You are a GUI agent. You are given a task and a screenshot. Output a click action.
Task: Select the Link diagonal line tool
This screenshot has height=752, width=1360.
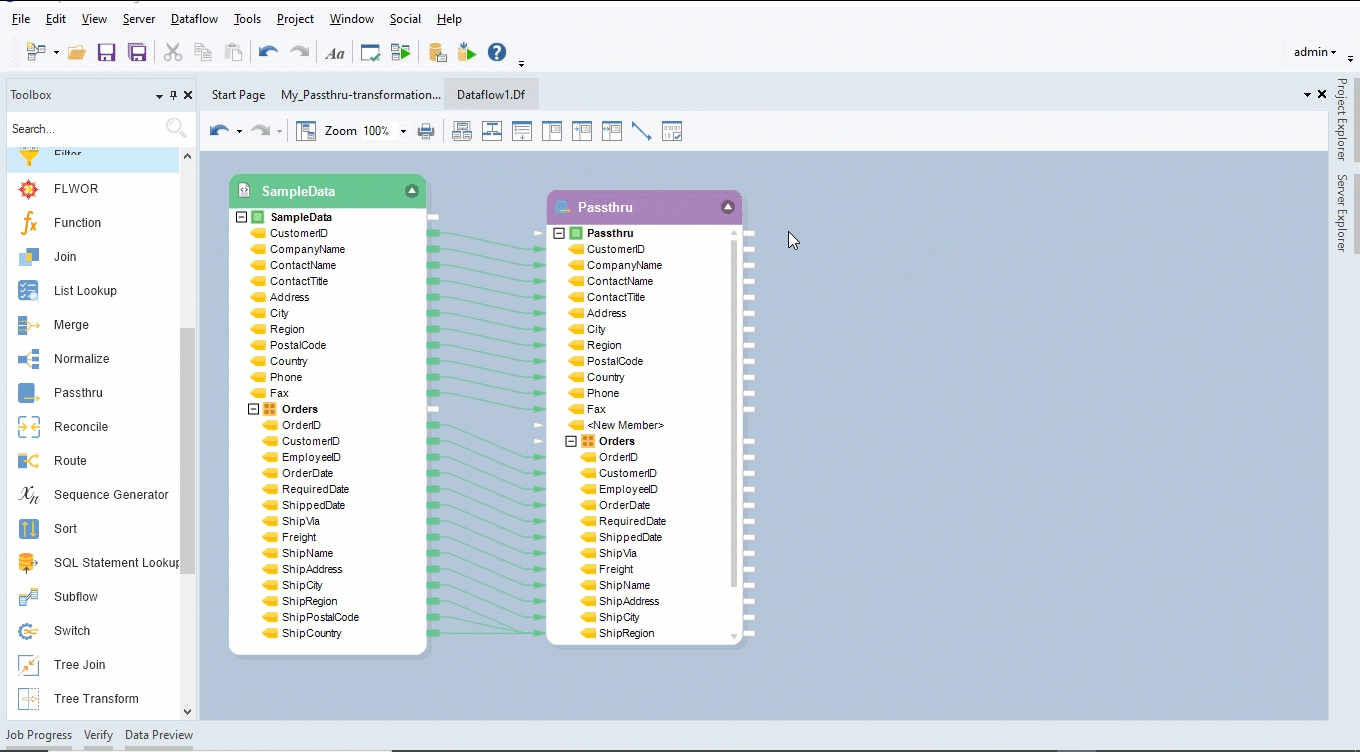(642, 131)
